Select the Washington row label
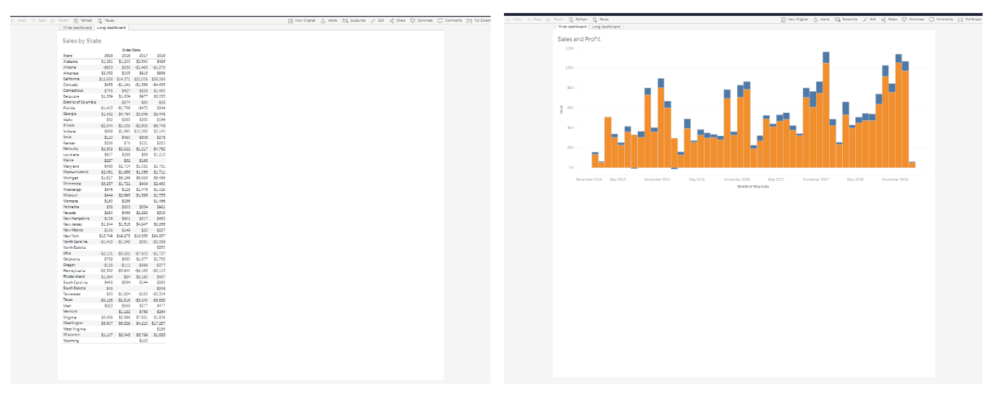This screenshot has height=400, width=1000. click(x=72, y=323)
